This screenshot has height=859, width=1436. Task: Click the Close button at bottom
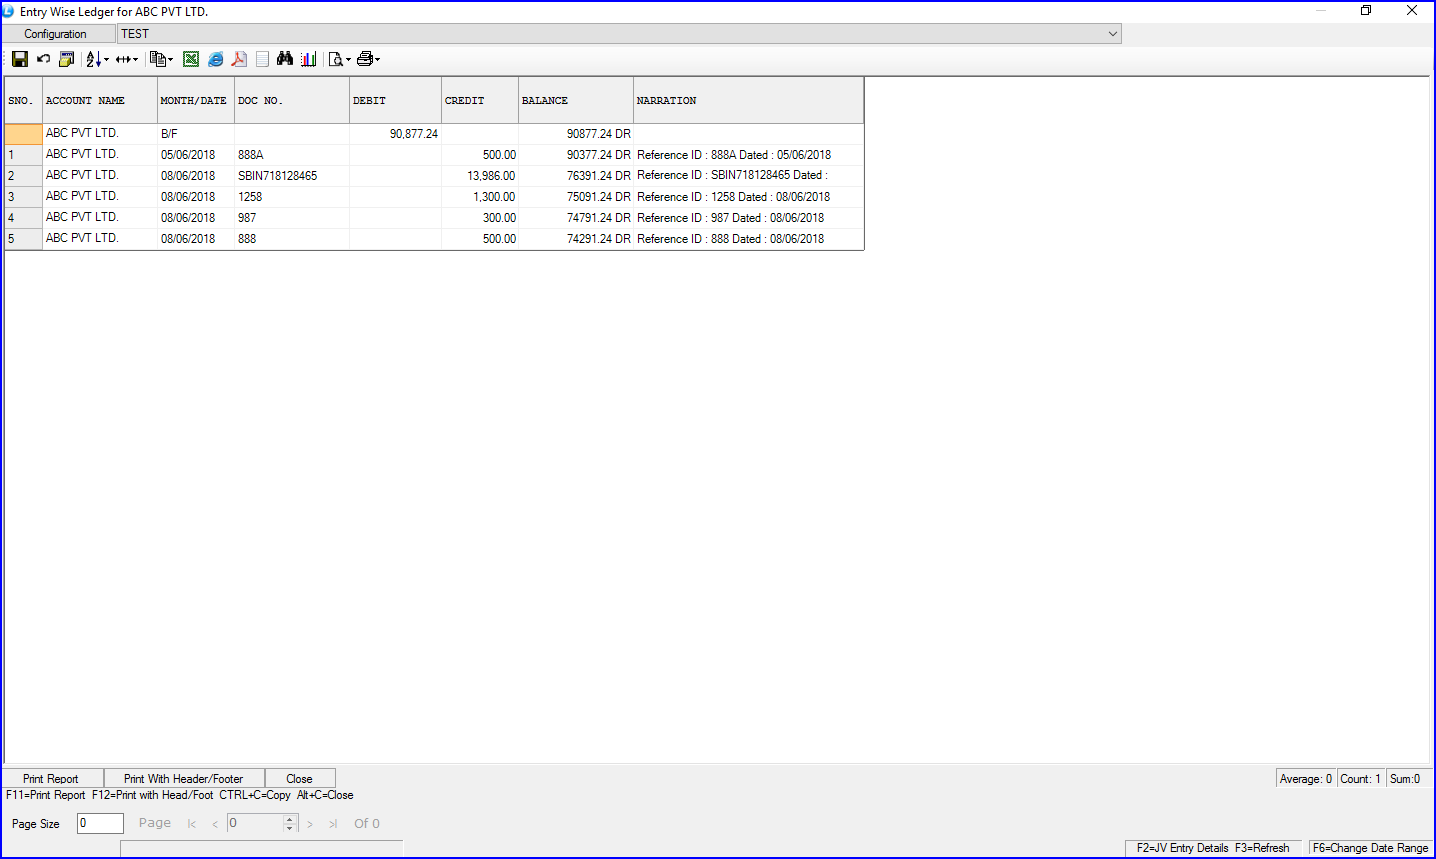tap(300, 779)
